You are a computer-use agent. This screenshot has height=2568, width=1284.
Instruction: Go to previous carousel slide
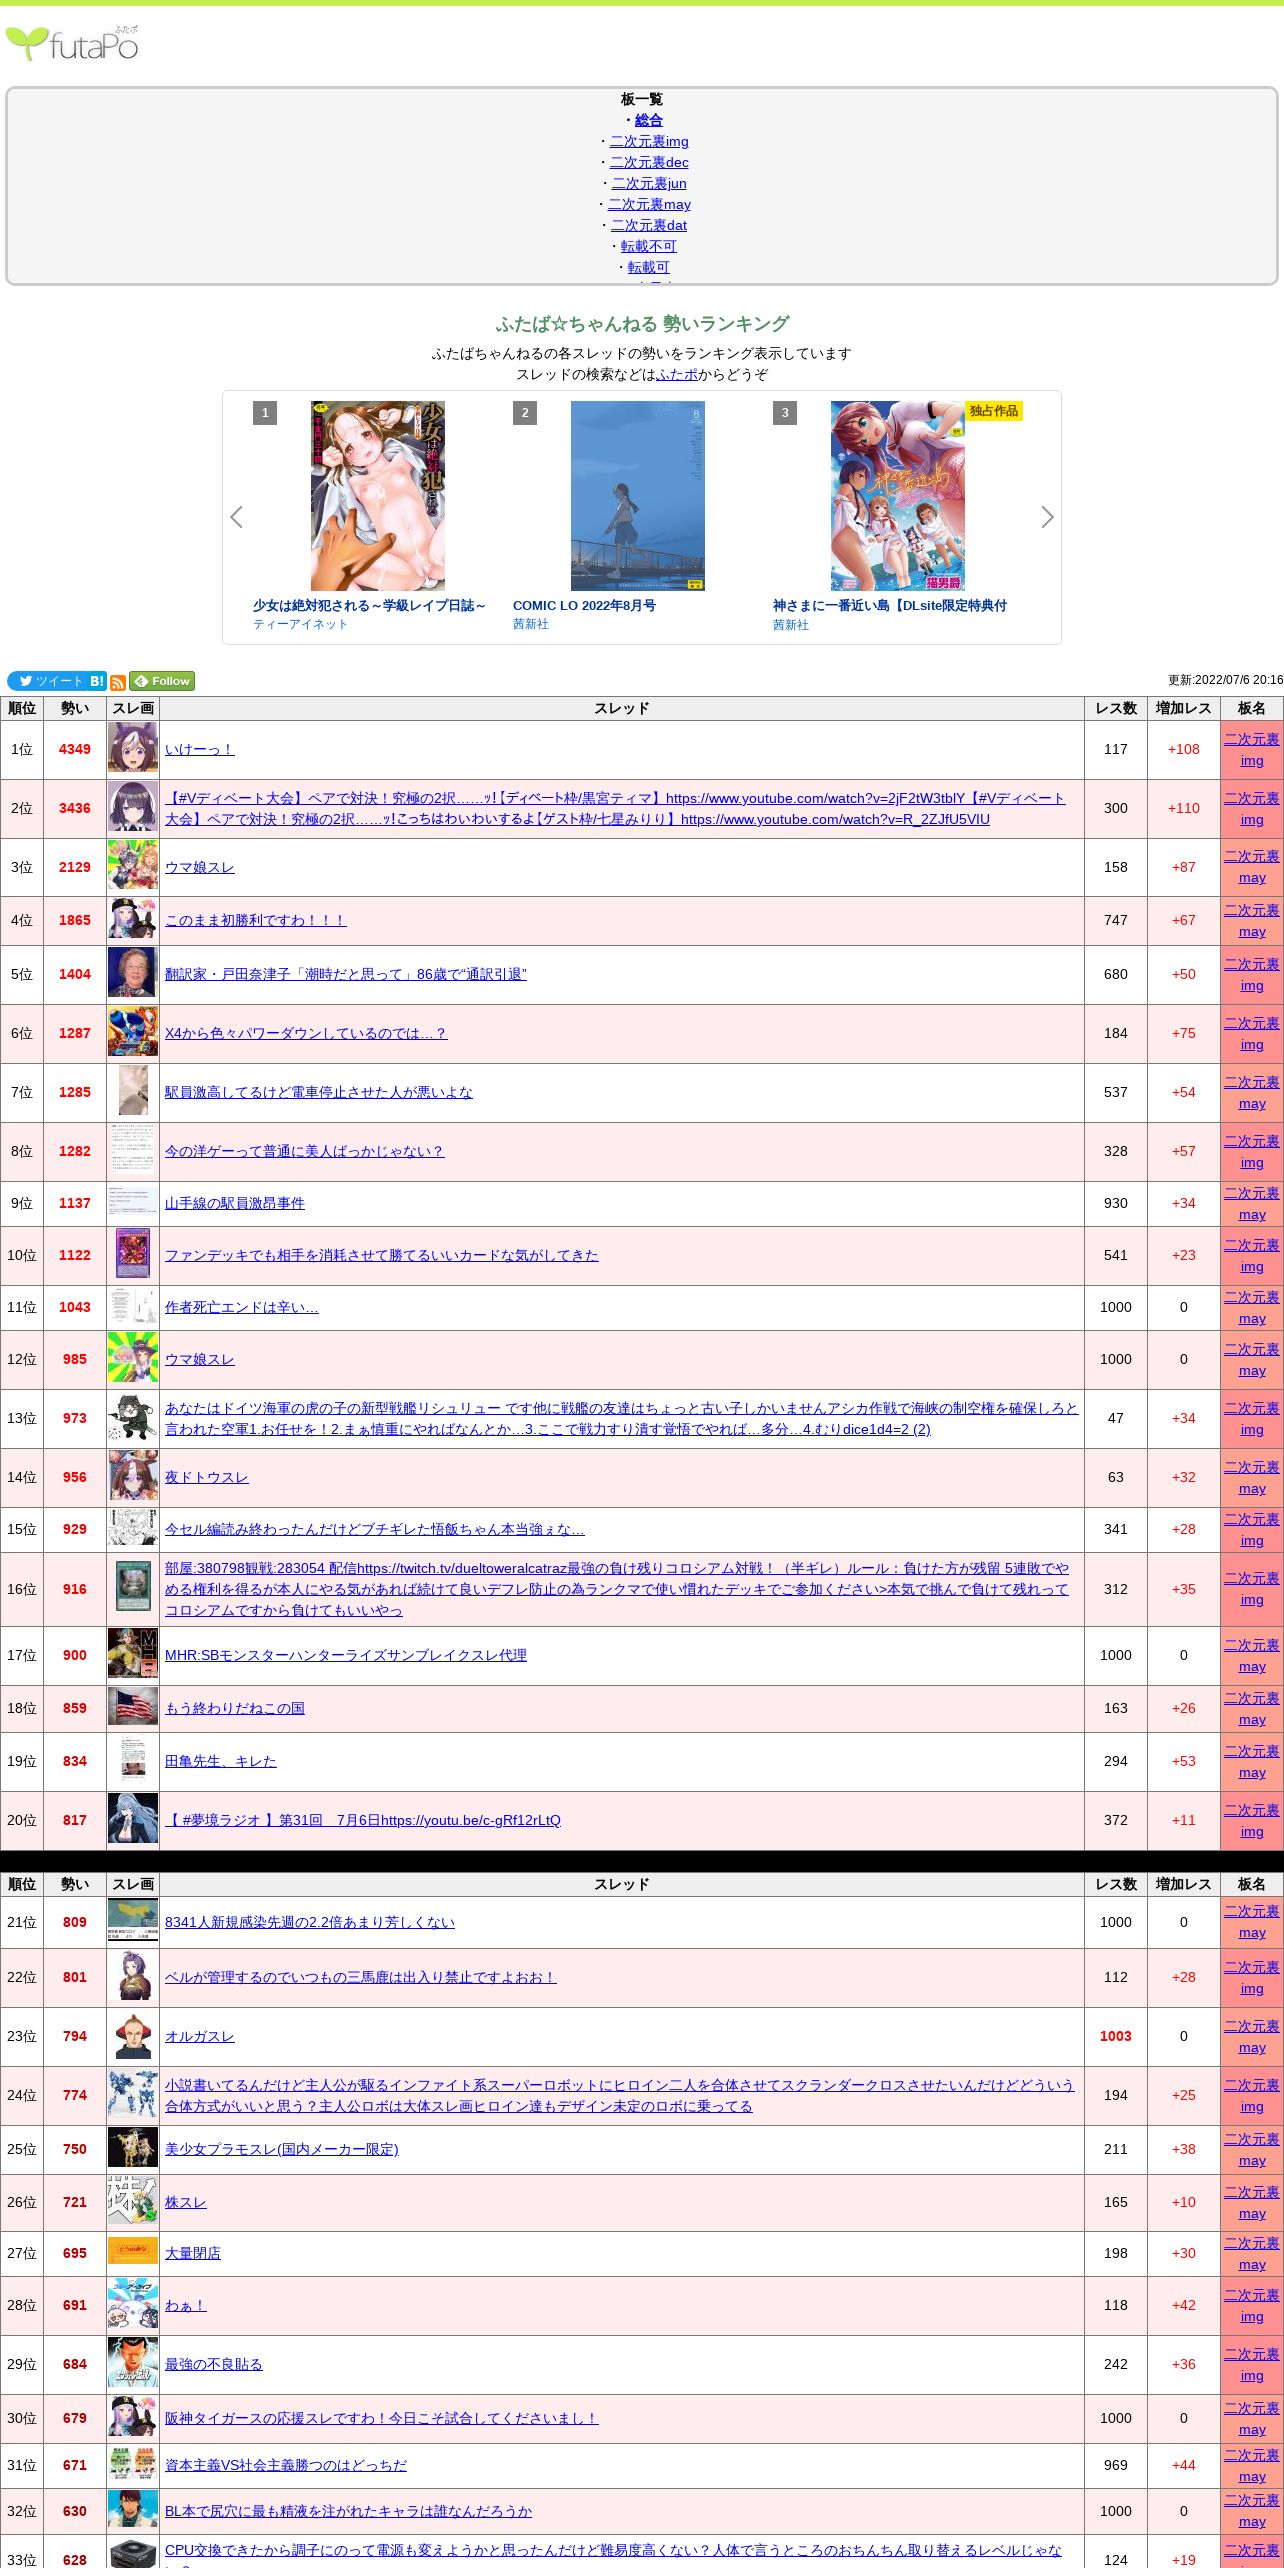237,517
